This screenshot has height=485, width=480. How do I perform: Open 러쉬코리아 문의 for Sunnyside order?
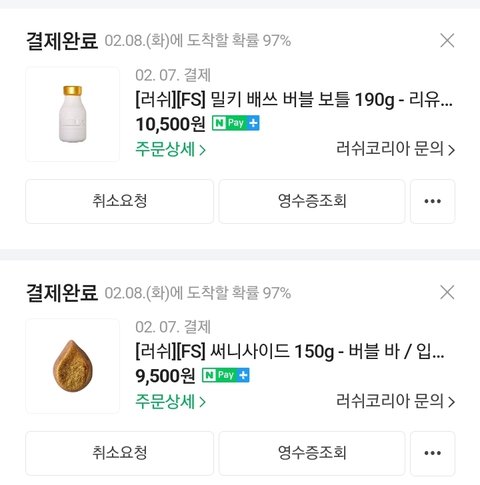point(395,401)
